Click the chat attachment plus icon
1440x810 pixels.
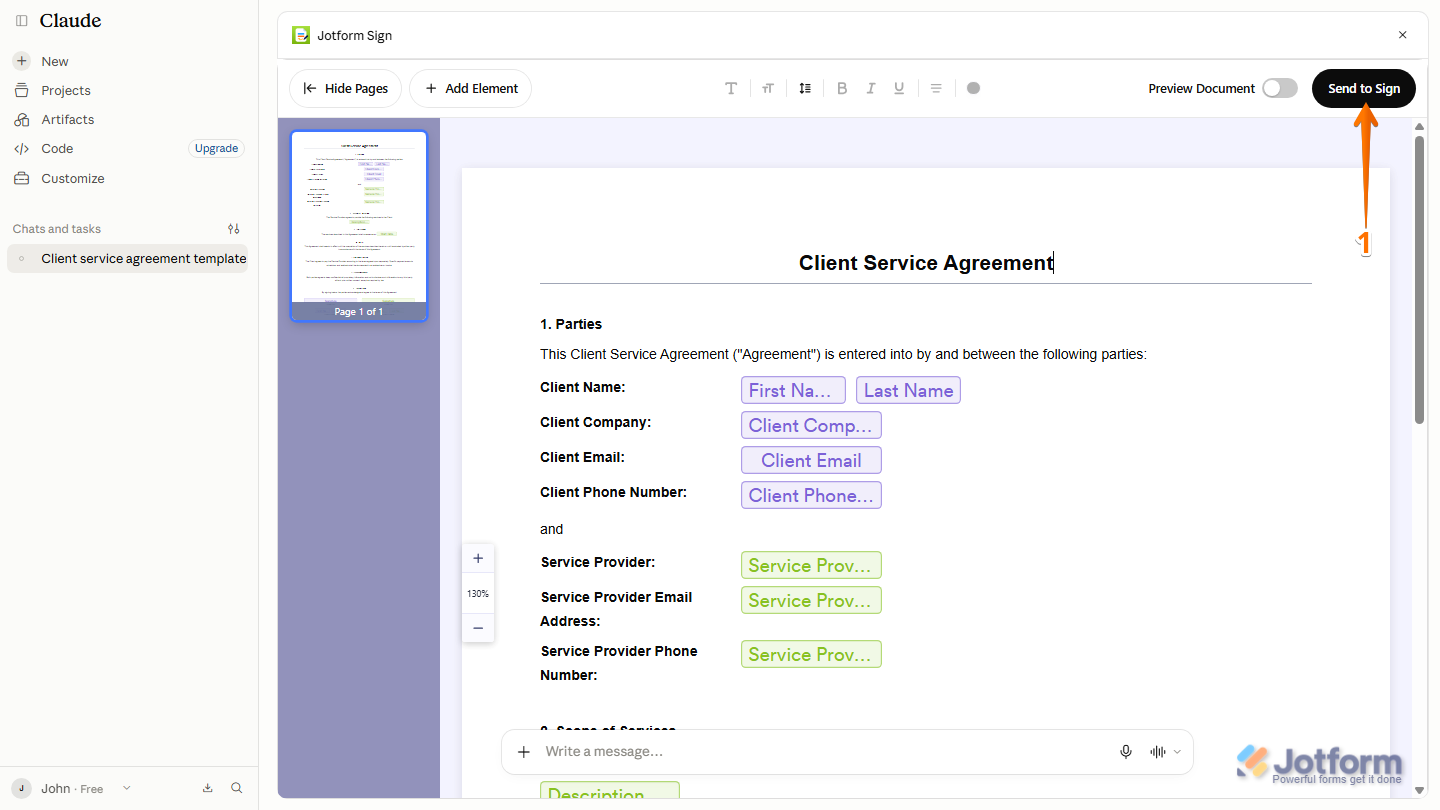524,752
